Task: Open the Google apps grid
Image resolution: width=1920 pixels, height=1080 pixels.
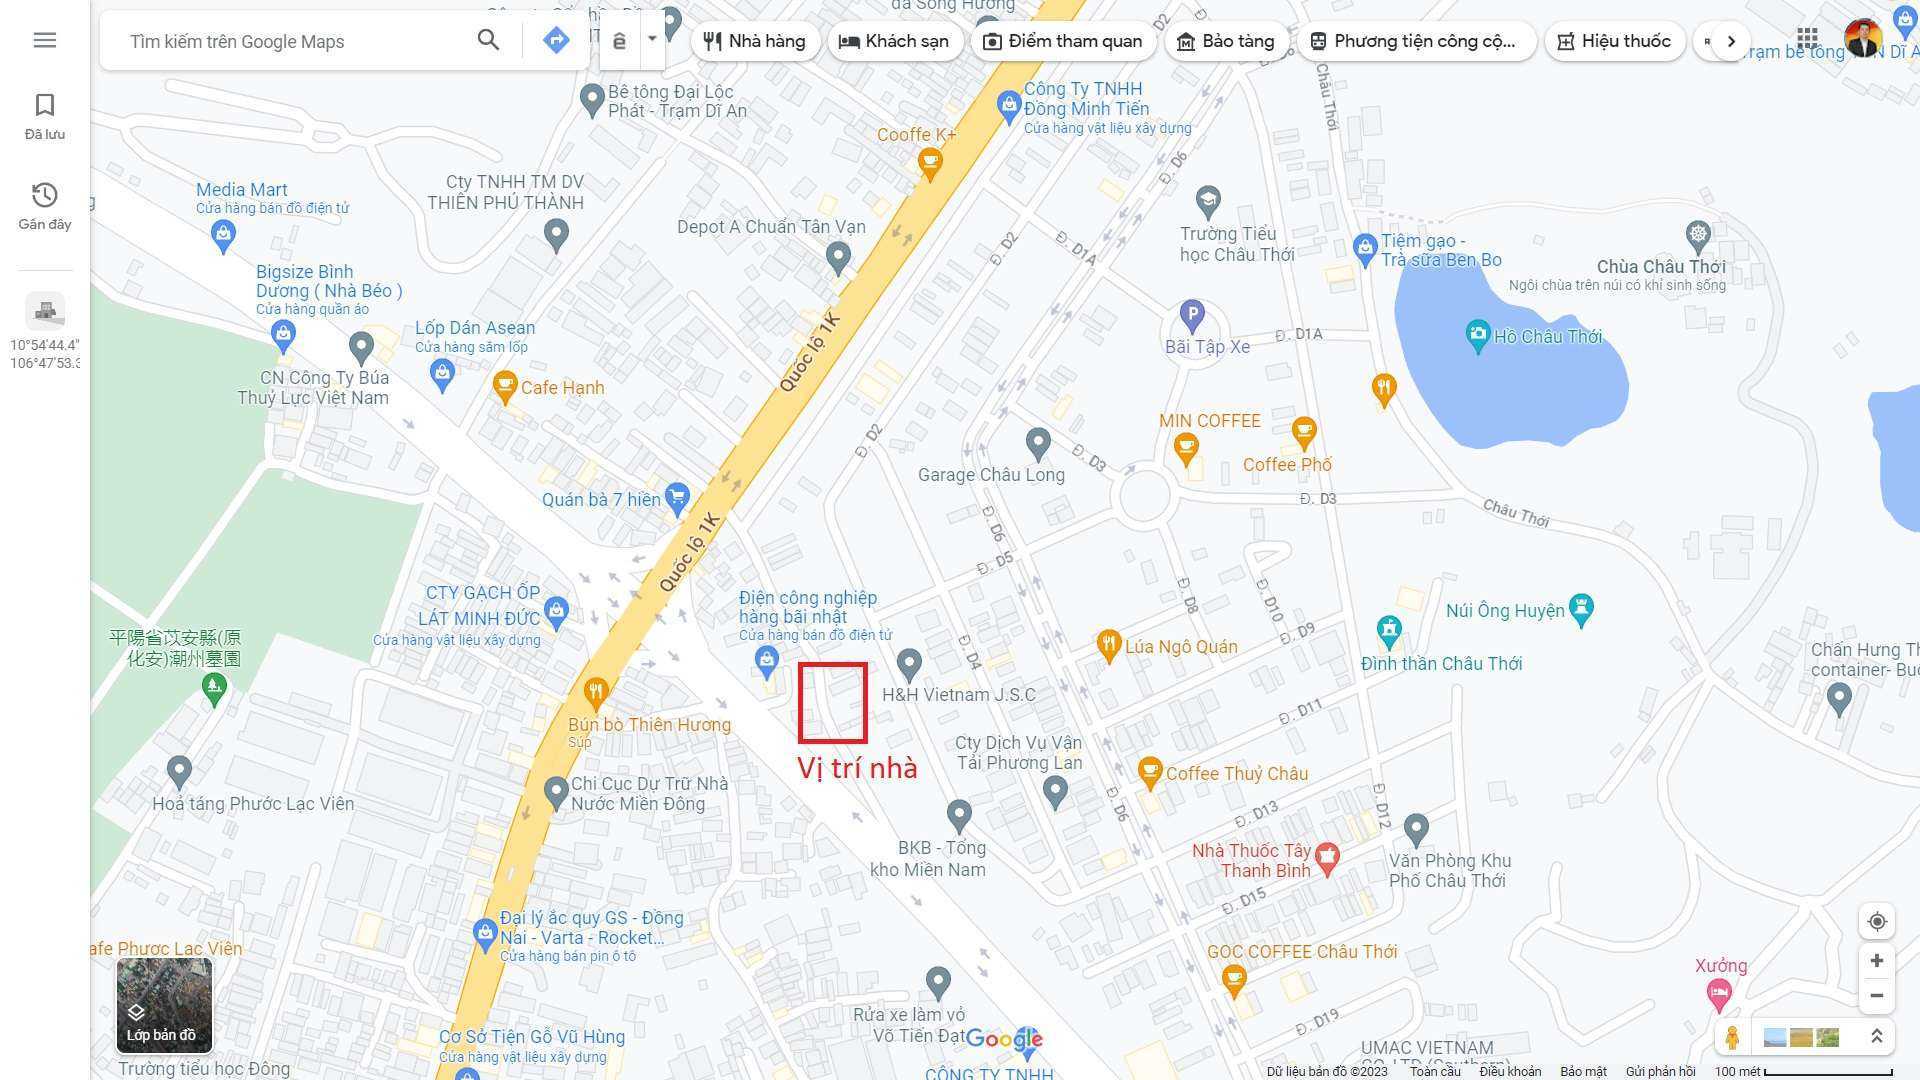Action: (x=1807, y=39)
